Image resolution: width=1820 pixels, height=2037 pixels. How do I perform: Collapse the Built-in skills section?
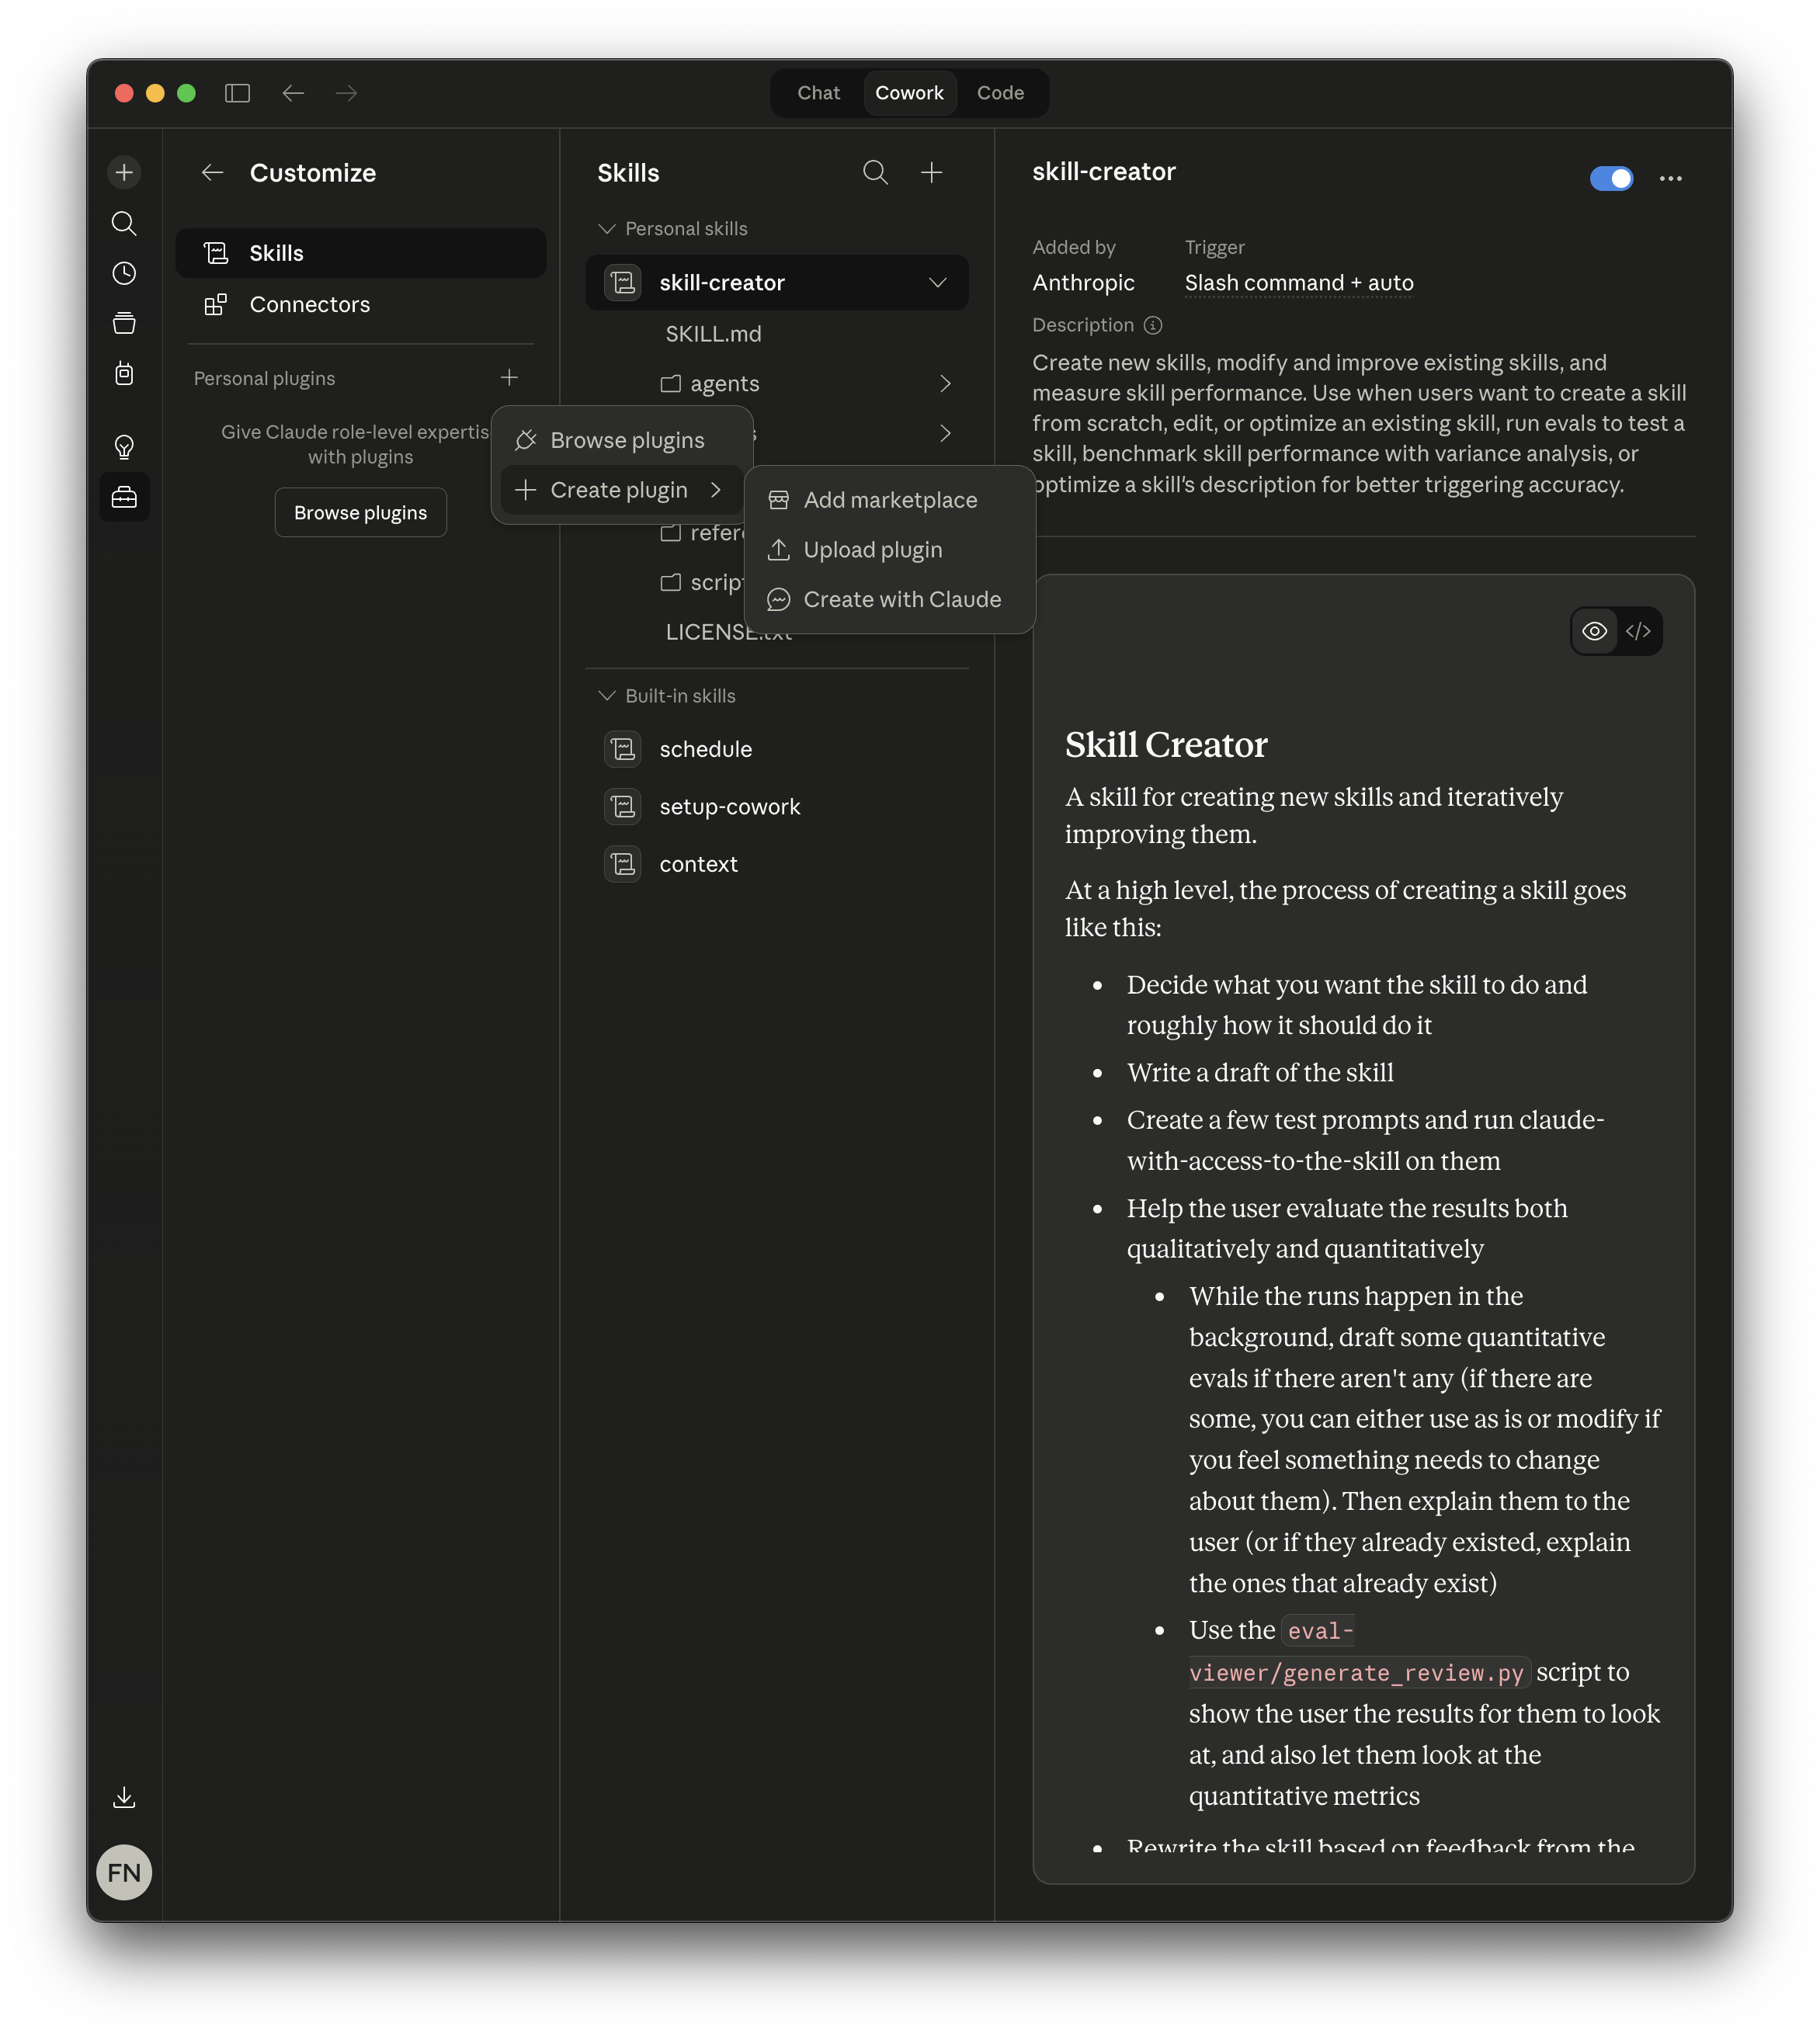[607, 695]
